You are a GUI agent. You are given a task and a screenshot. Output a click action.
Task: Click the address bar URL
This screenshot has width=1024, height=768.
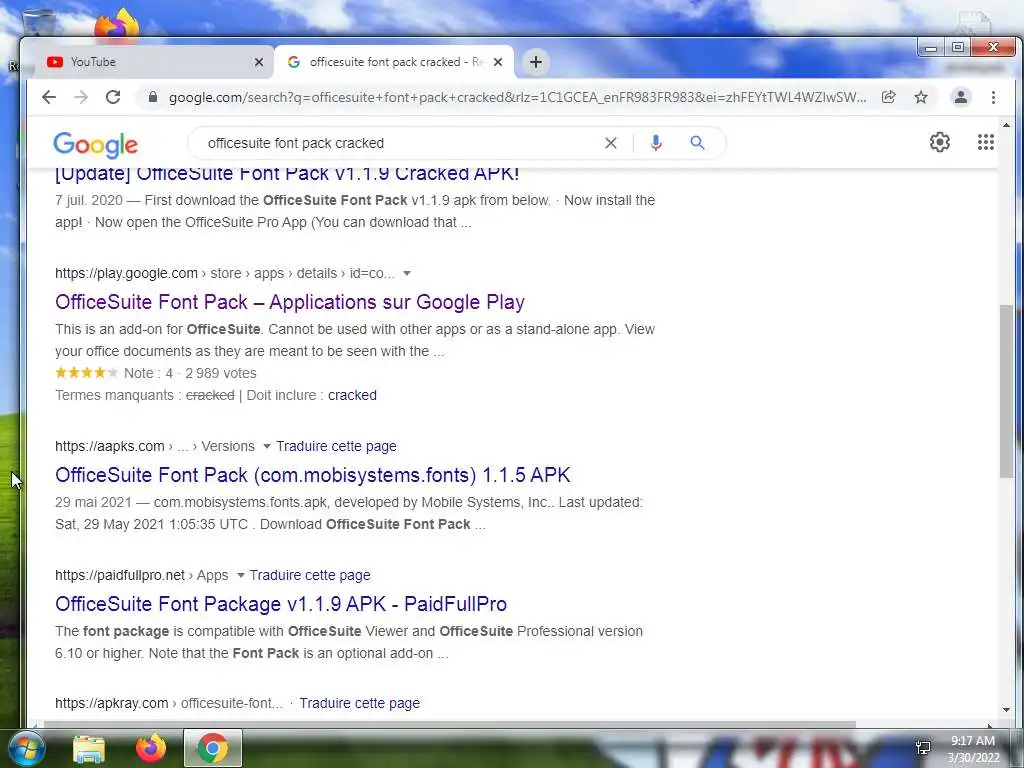(517, 97)
